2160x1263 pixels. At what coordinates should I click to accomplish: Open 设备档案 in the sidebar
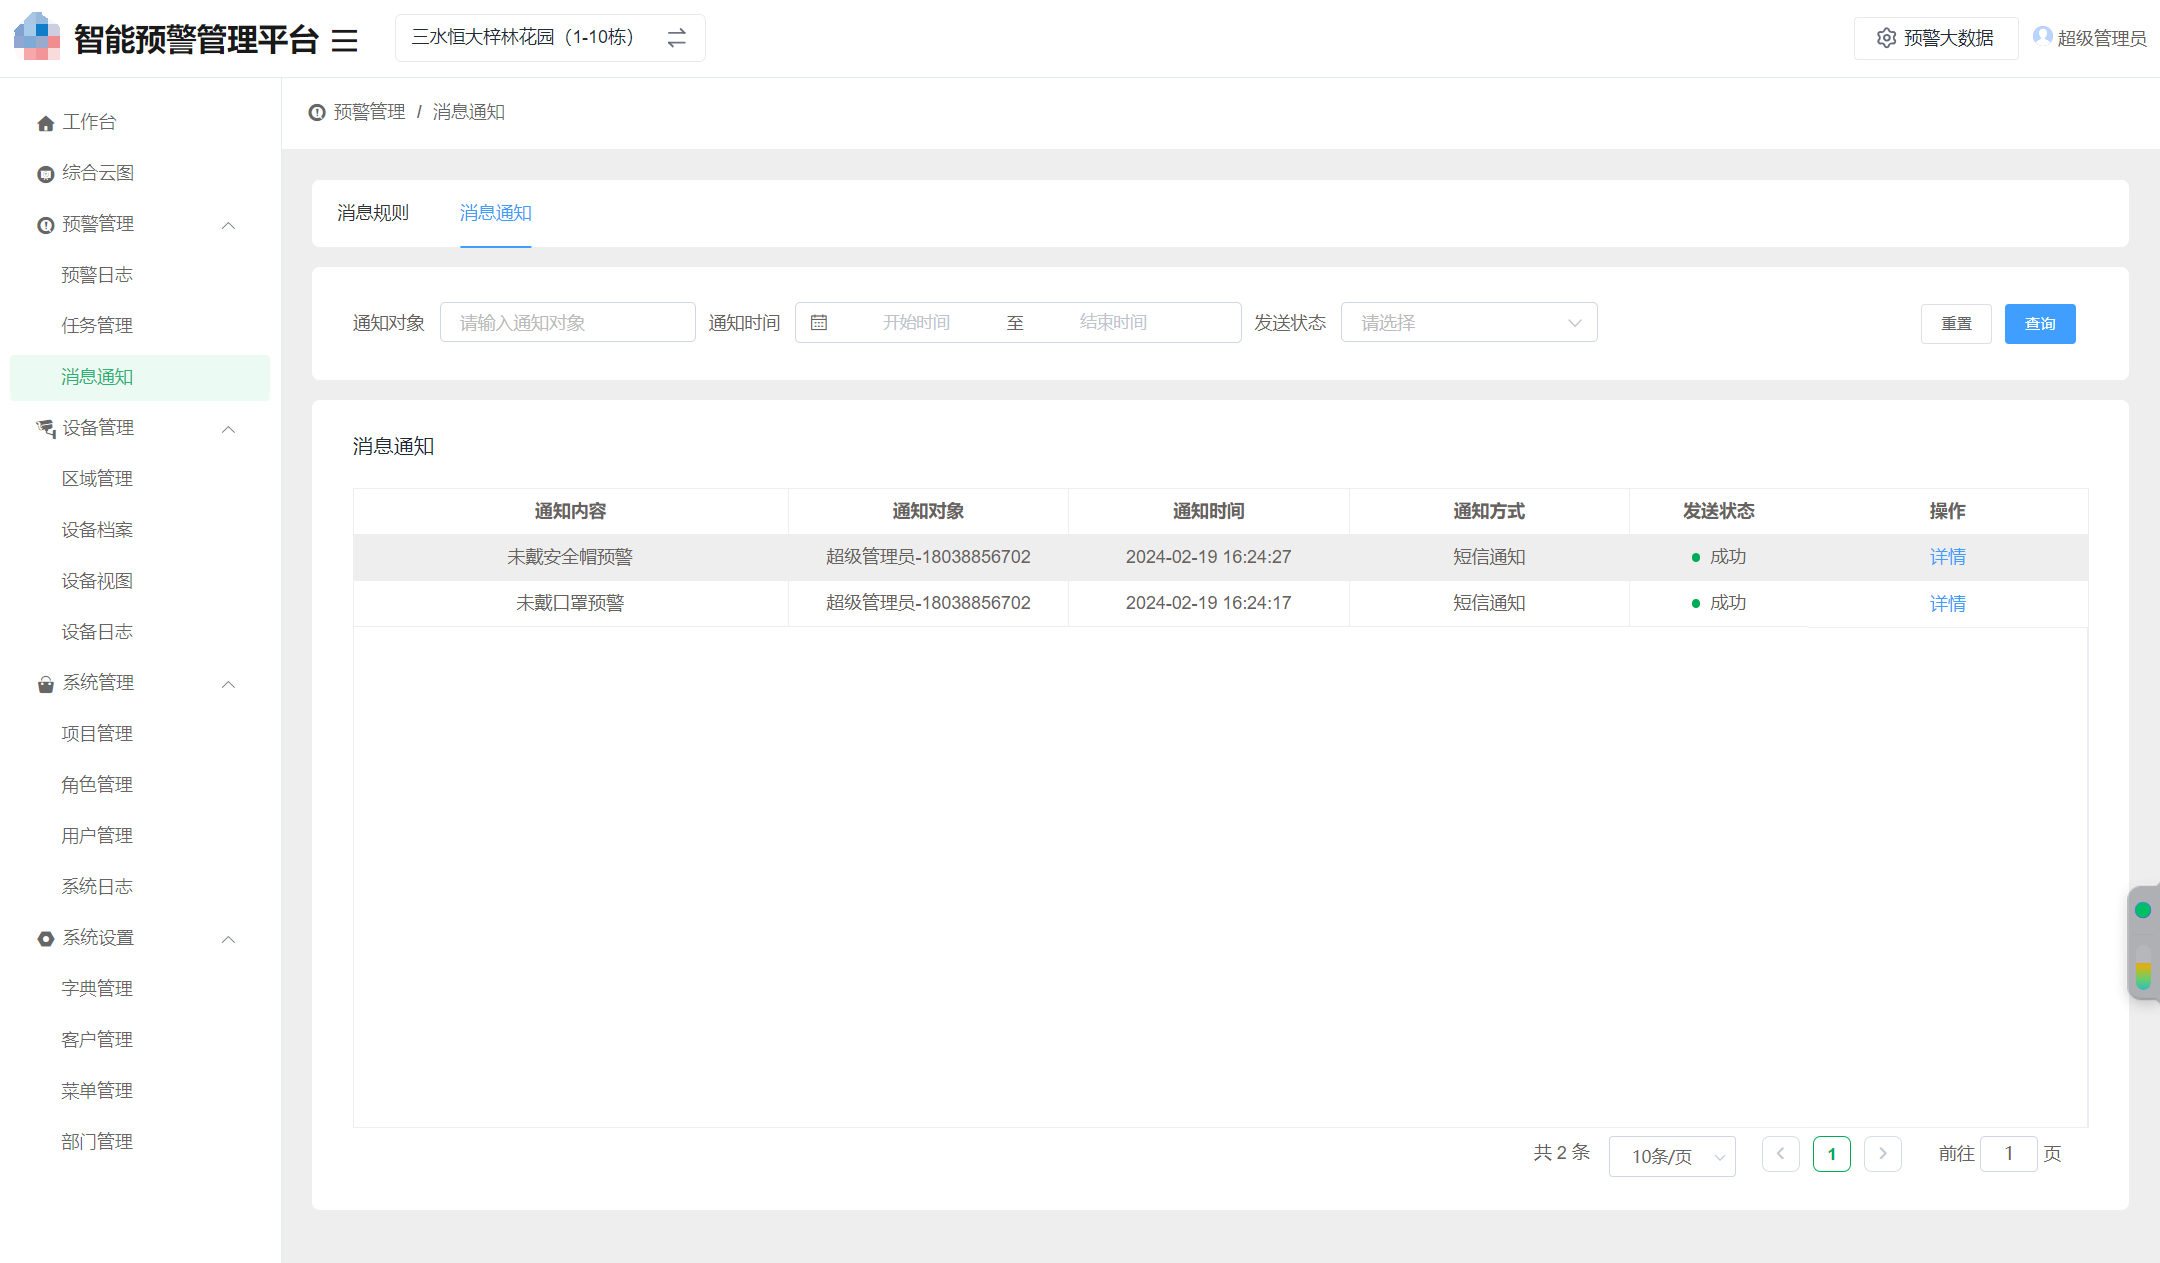coord(97,530)
